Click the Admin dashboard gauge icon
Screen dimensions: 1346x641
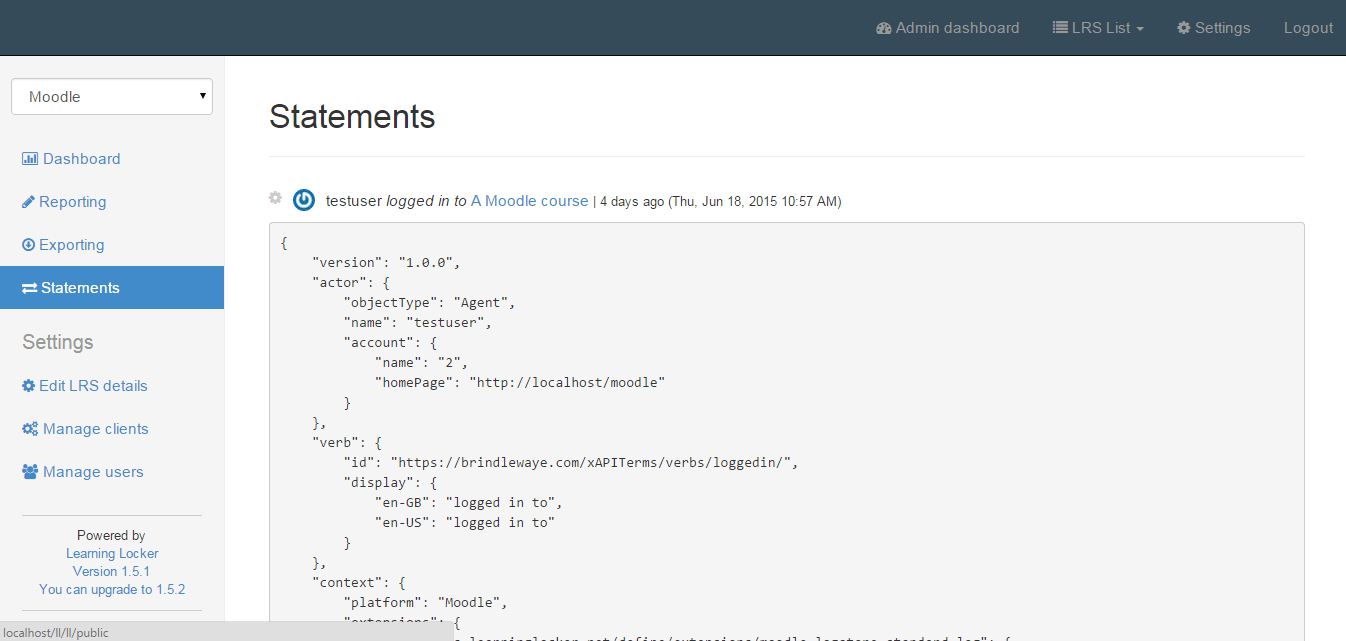click(x=883, y=28)
